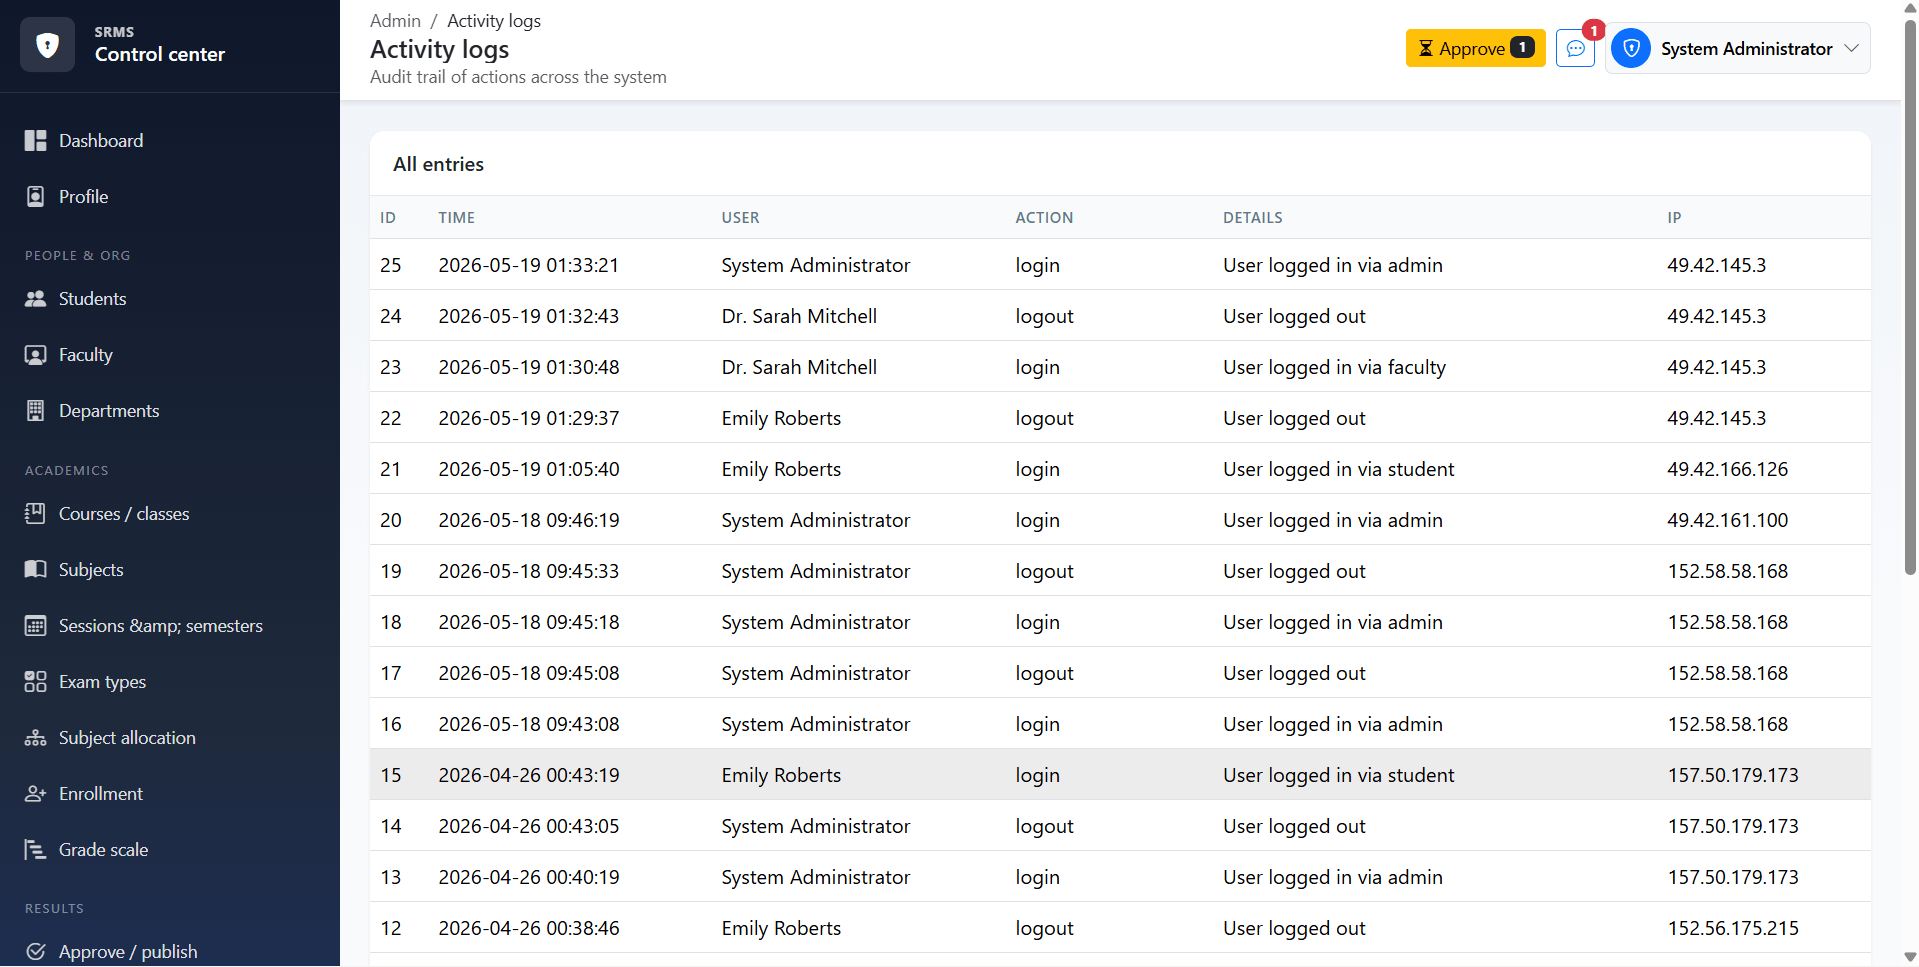Click the Enrollment add-user icon
Screen dimensions: 1919x967
point(35,794)
